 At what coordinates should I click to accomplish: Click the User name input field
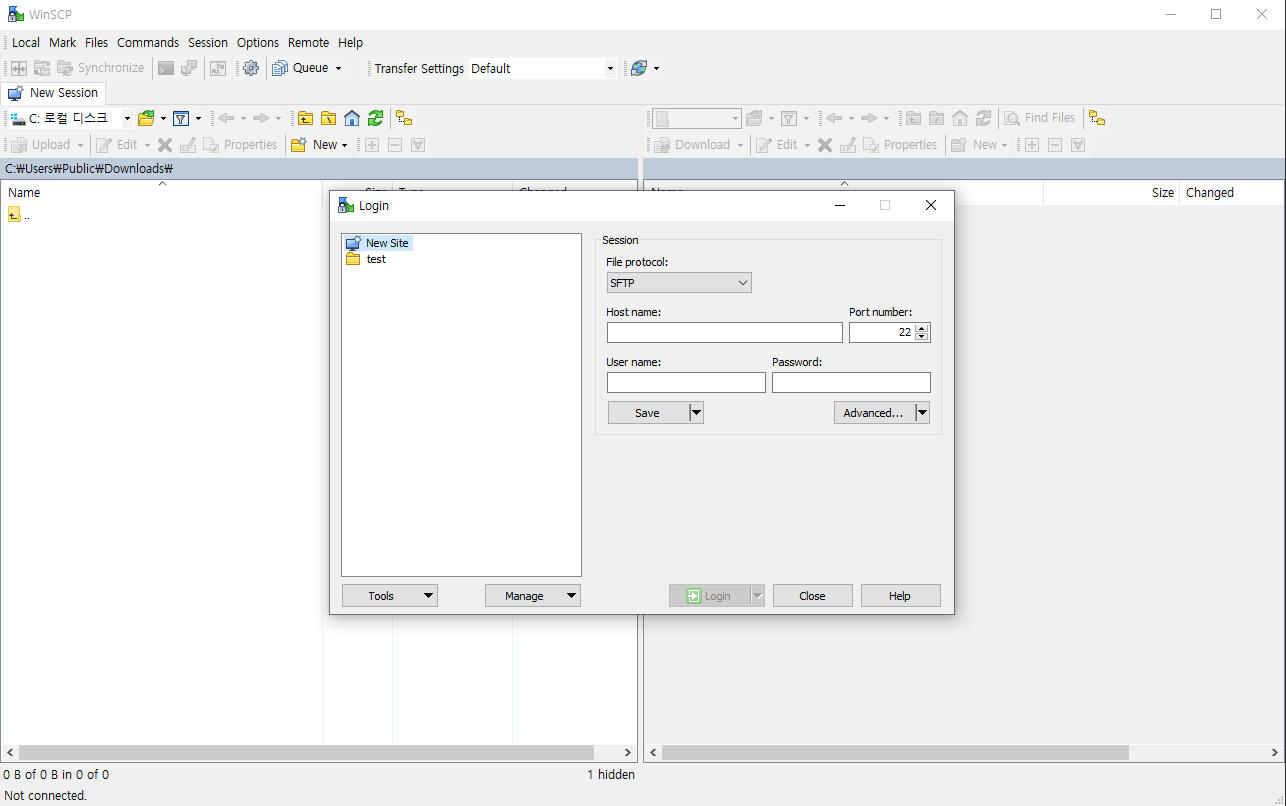tap(686, 383)
